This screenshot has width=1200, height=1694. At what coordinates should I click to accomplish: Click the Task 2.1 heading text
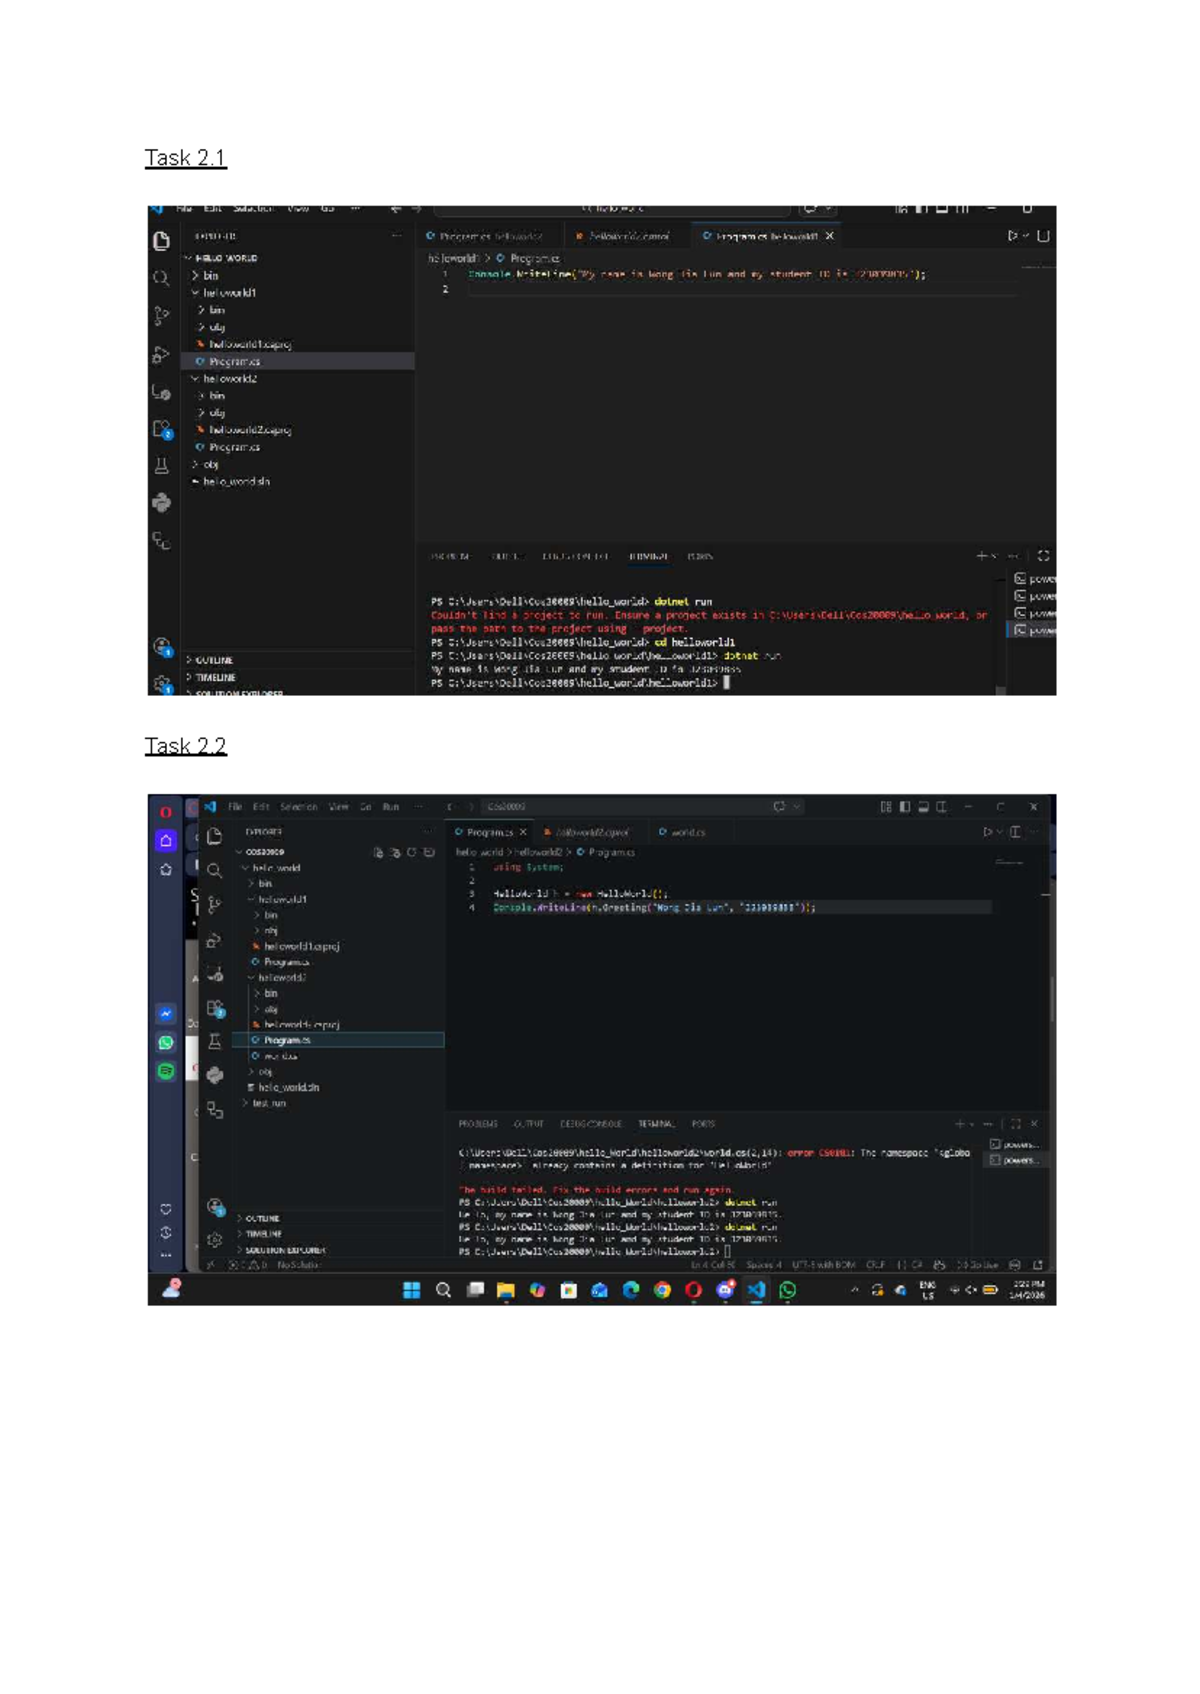[186, 158]
